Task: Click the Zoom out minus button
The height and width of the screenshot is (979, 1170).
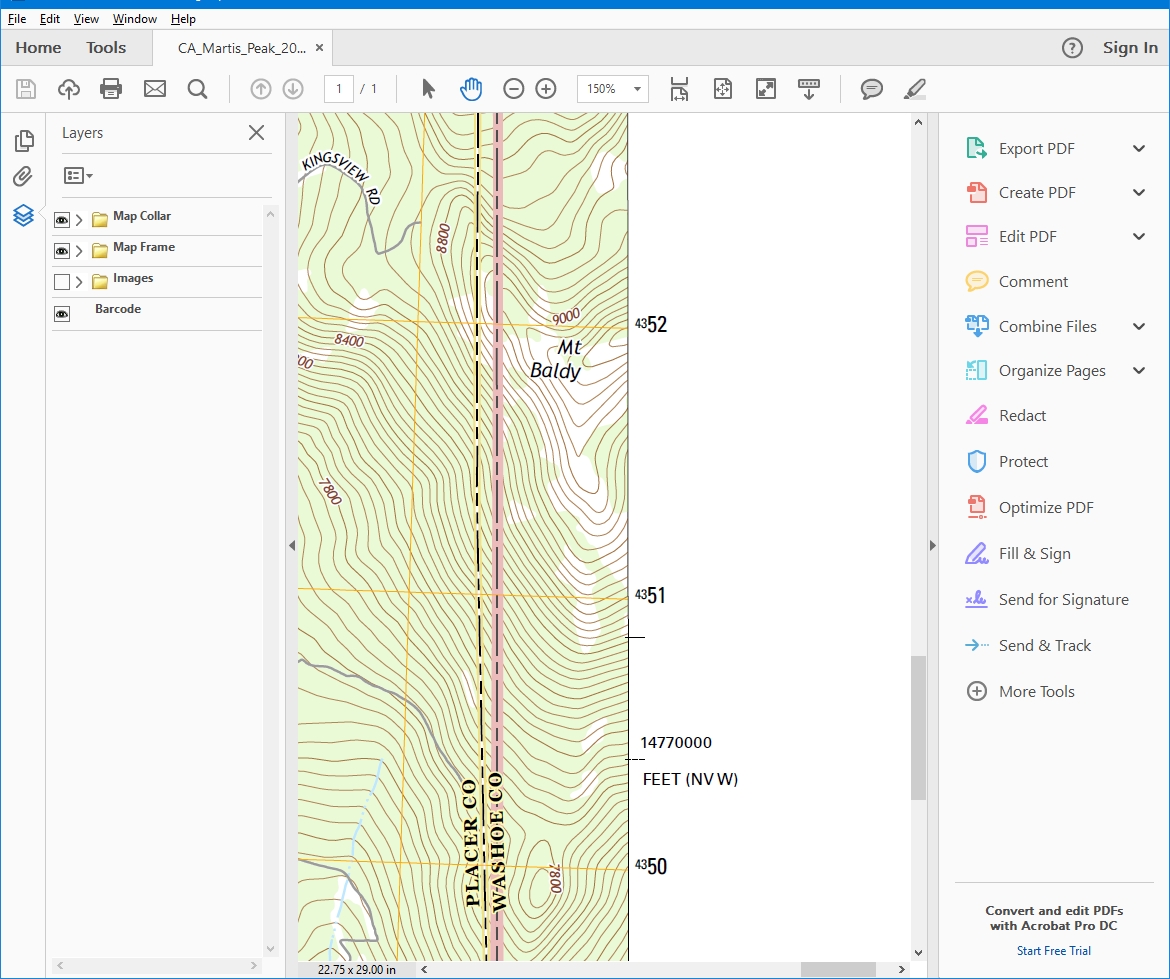Action: [x=513, y=89]
